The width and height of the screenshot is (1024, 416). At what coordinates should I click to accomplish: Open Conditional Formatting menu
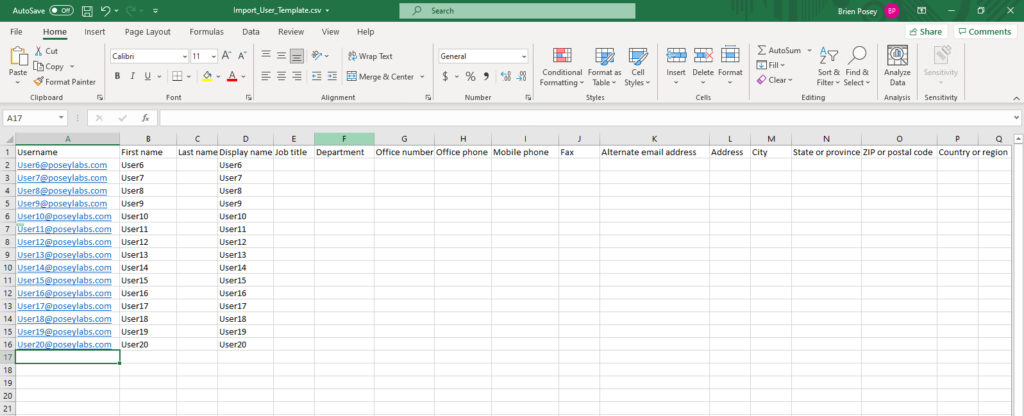562,67
